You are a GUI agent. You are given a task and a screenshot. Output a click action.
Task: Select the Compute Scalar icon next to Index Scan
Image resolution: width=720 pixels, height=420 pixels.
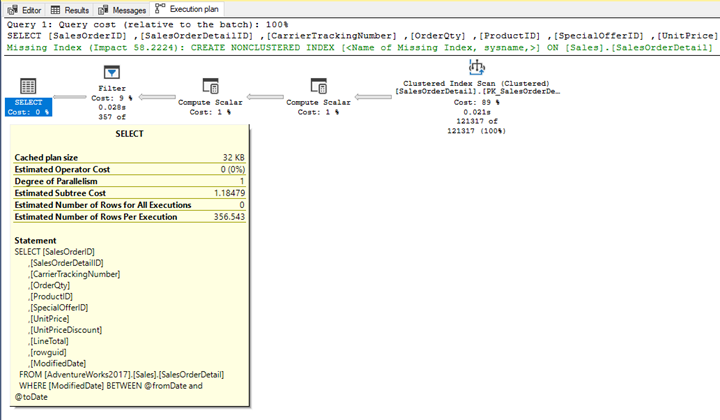tap(319, 86)
